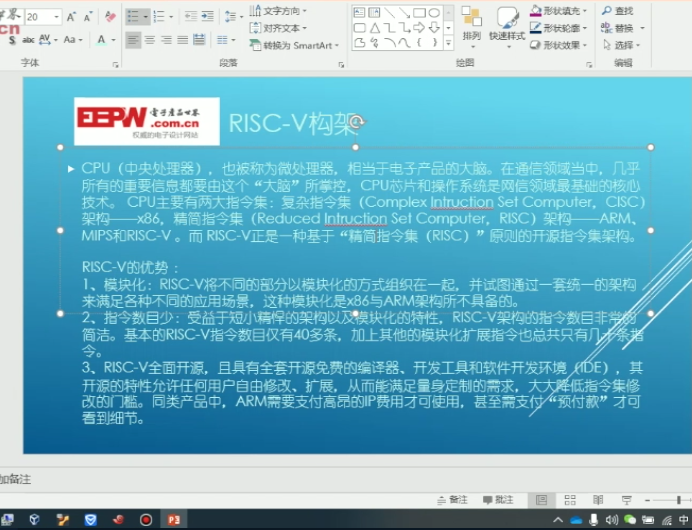Open the 字体 font dialog launcher
This screenshot has width=692, height=530.
[x=116, y=65]
